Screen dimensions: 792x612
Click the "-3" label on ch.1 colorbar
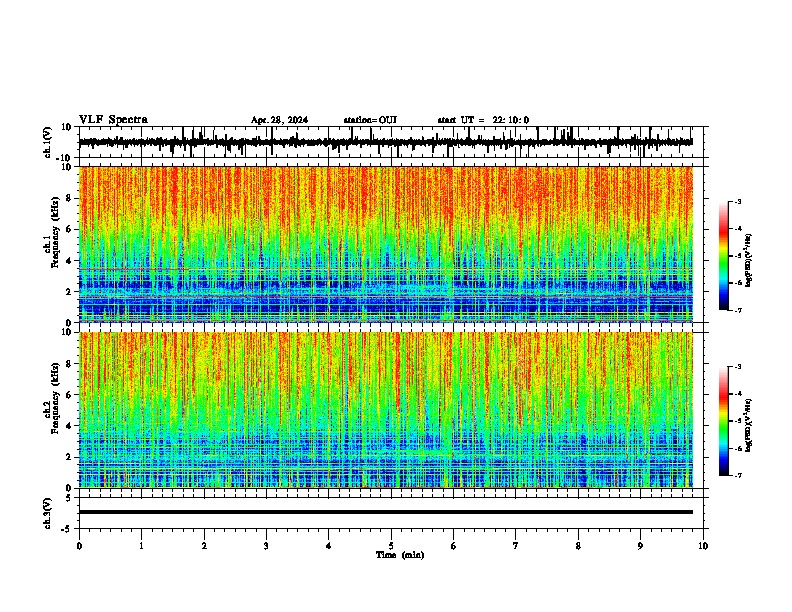pos(738,201)
